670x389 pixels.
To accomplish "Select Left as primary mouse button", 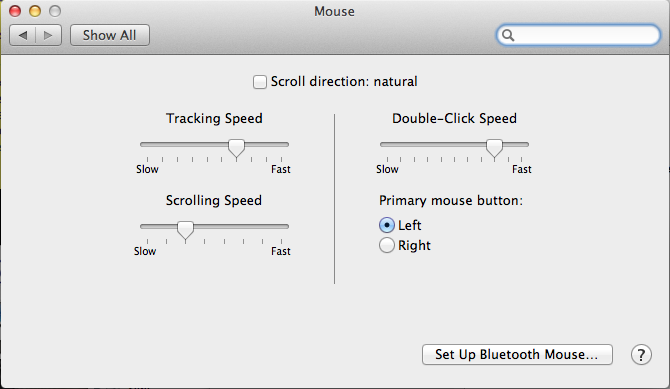I will pos(387,225).
